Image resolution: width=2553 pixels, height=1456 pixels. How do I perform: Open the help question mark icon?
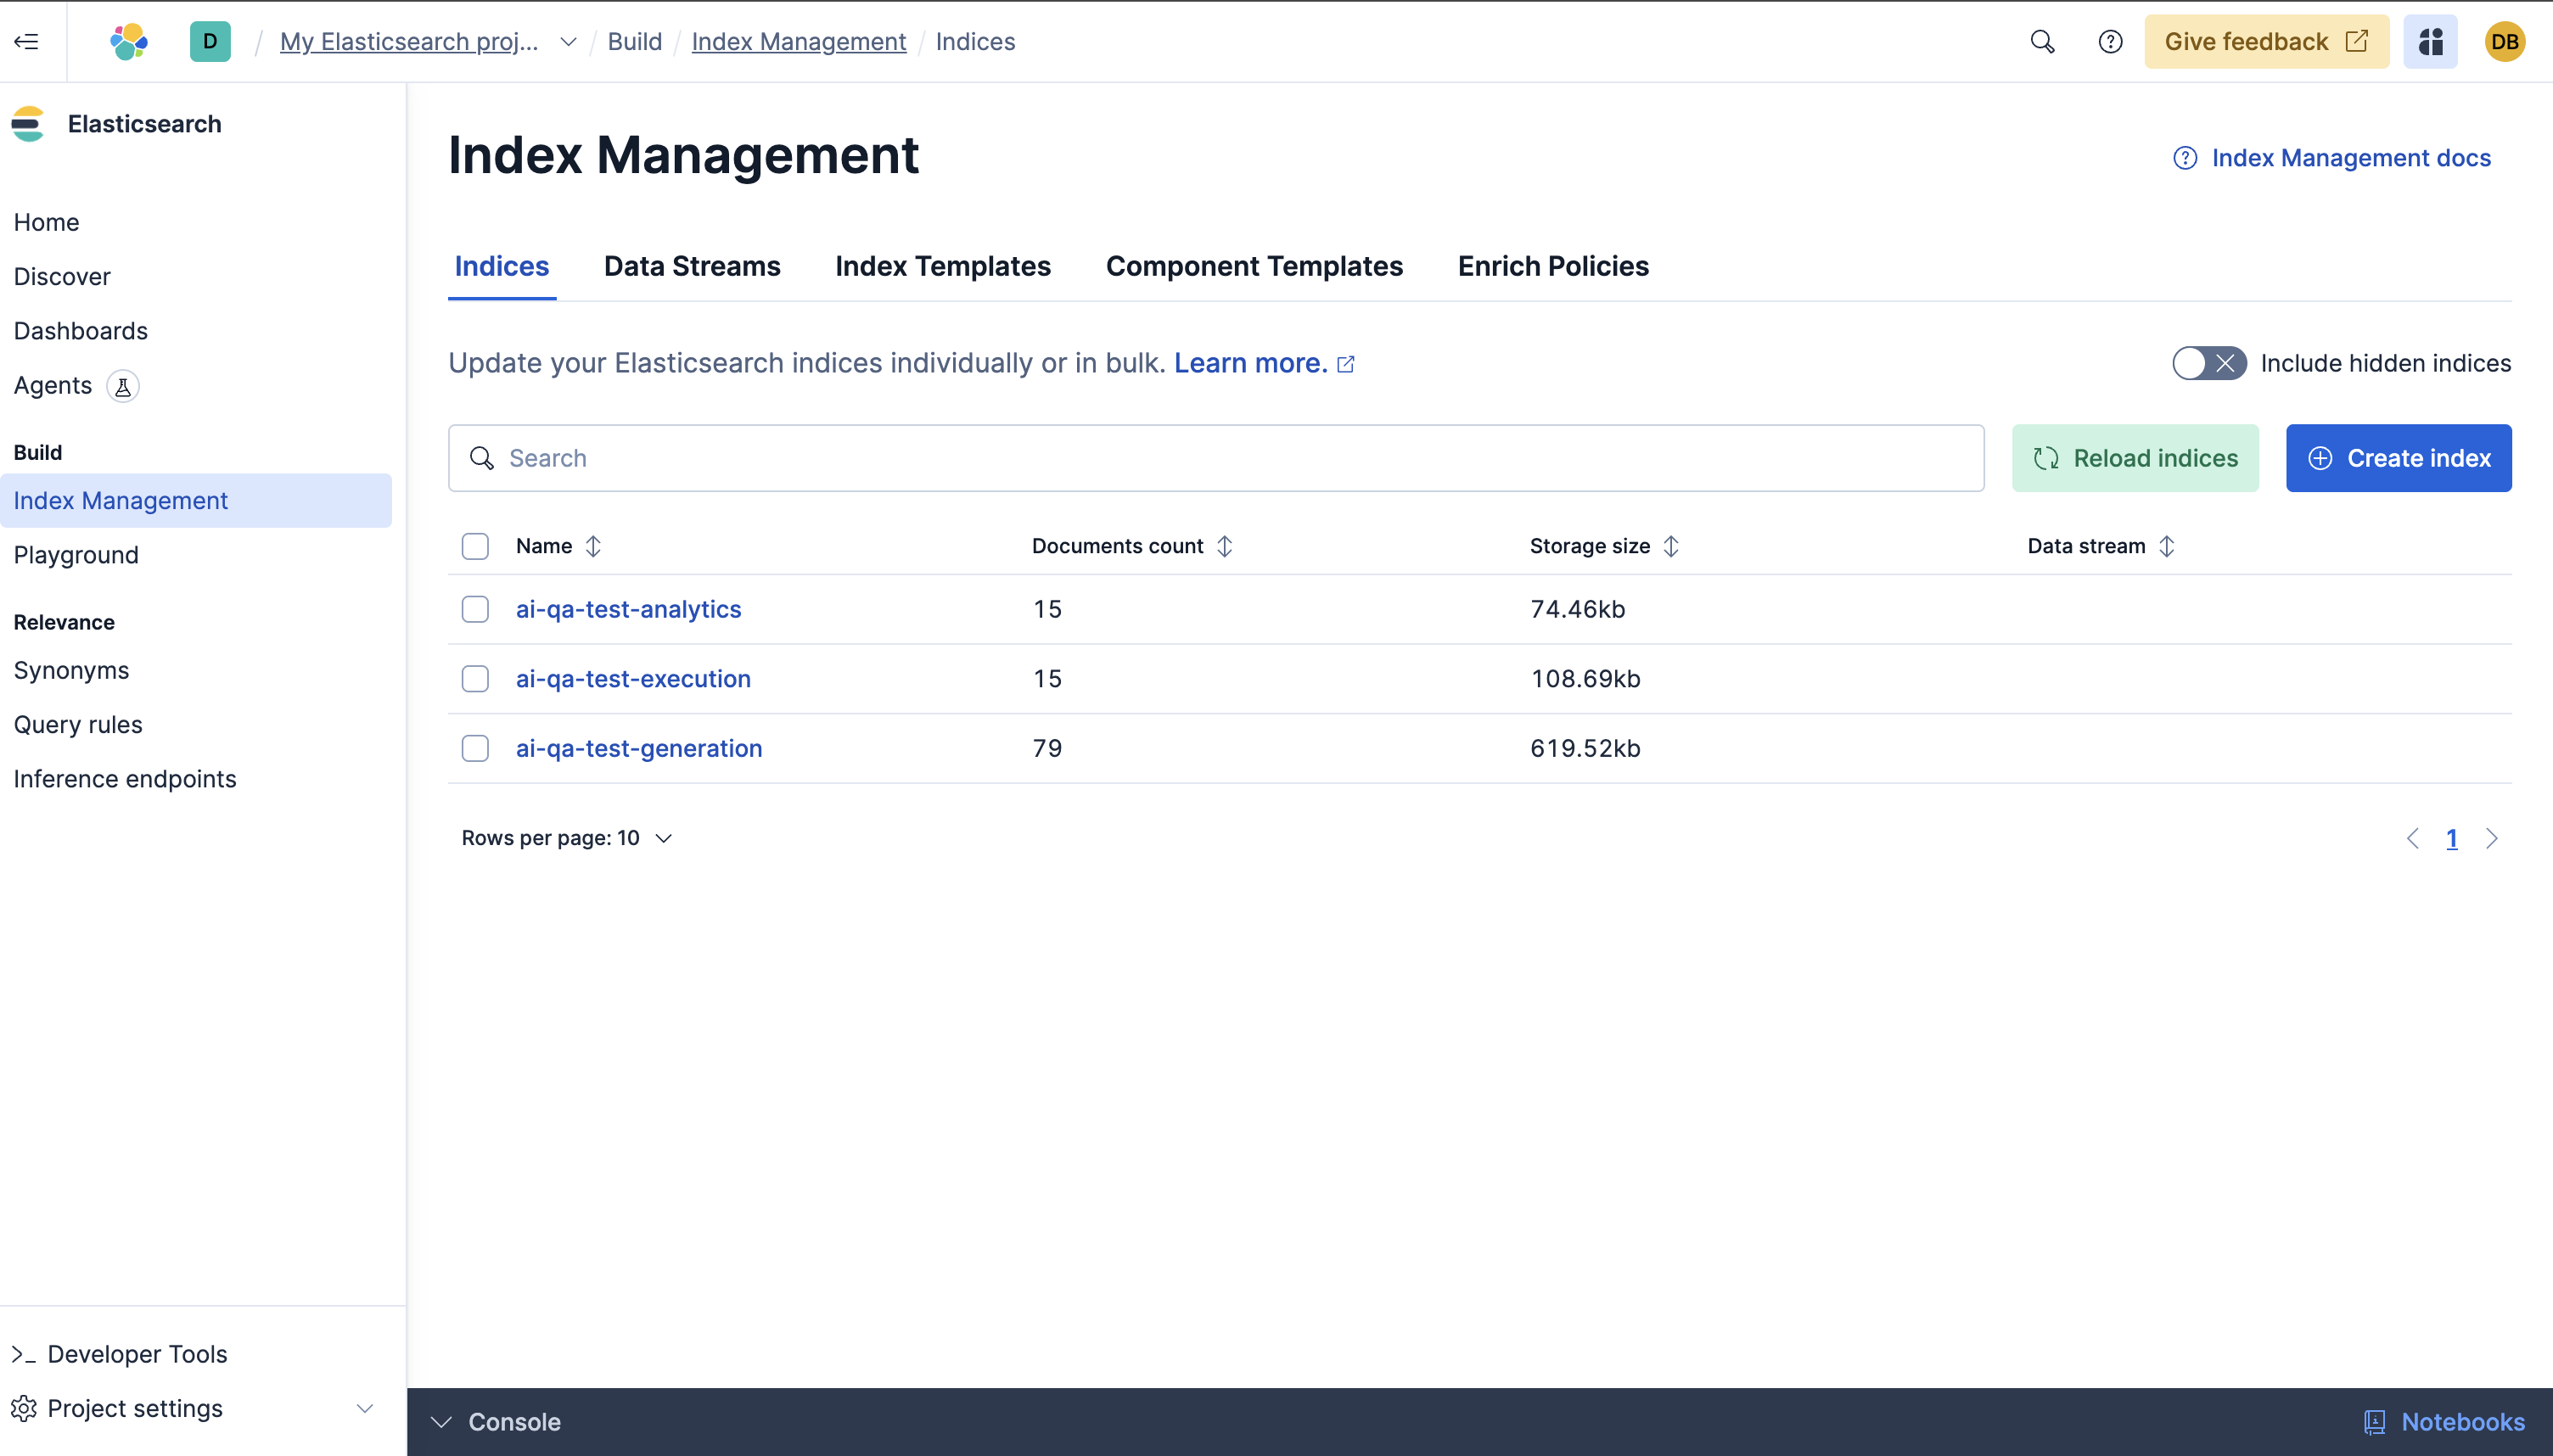tap(2110, 41)
